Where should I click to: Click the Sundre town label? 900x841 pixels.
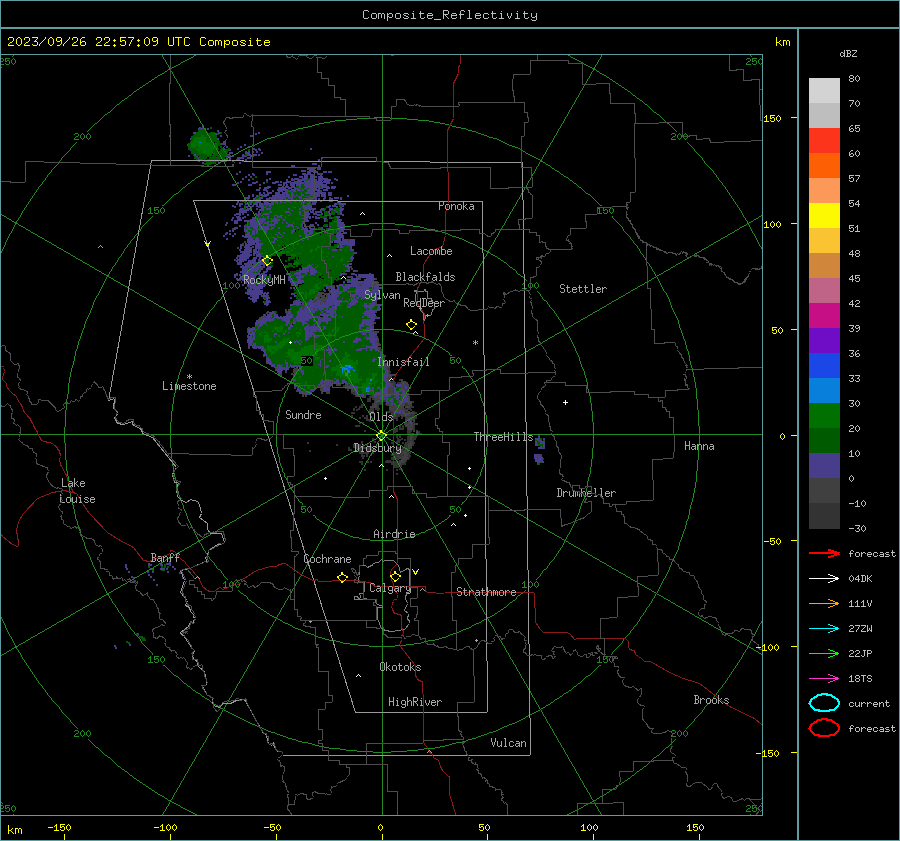tap(303, 415)
